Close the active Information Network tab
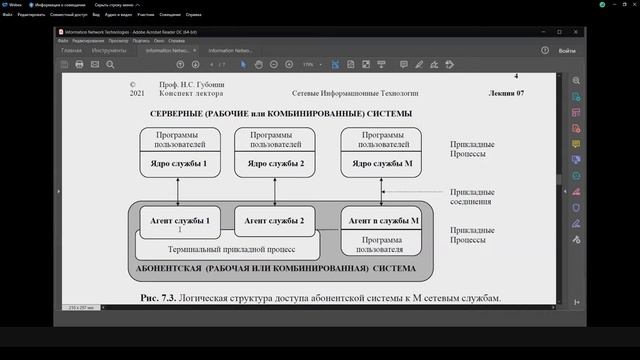Image resolution: width=640 pixels, height=360 pixels. (x=195, y=51)
